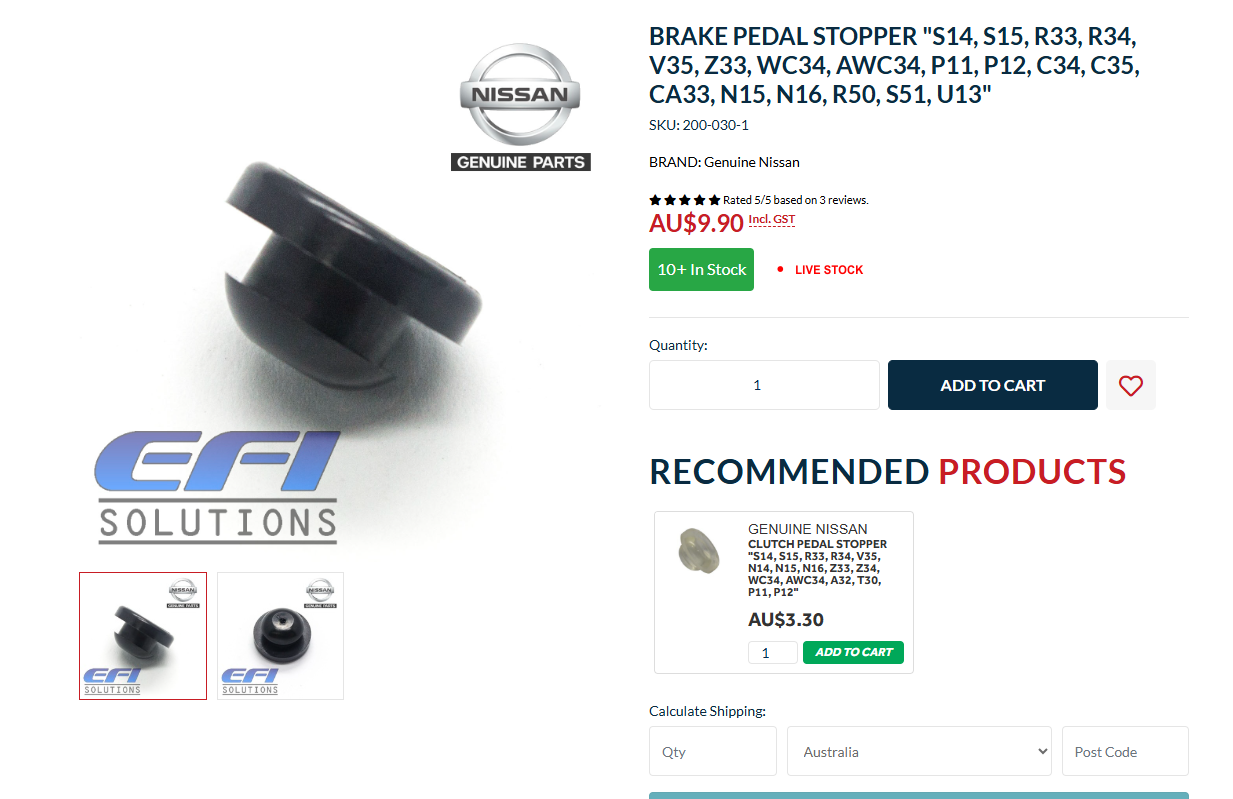This screenshot has width=1233, height=799.
Task: Click the Nissan Genuine Parts logo
Action: tap(520, 108)
